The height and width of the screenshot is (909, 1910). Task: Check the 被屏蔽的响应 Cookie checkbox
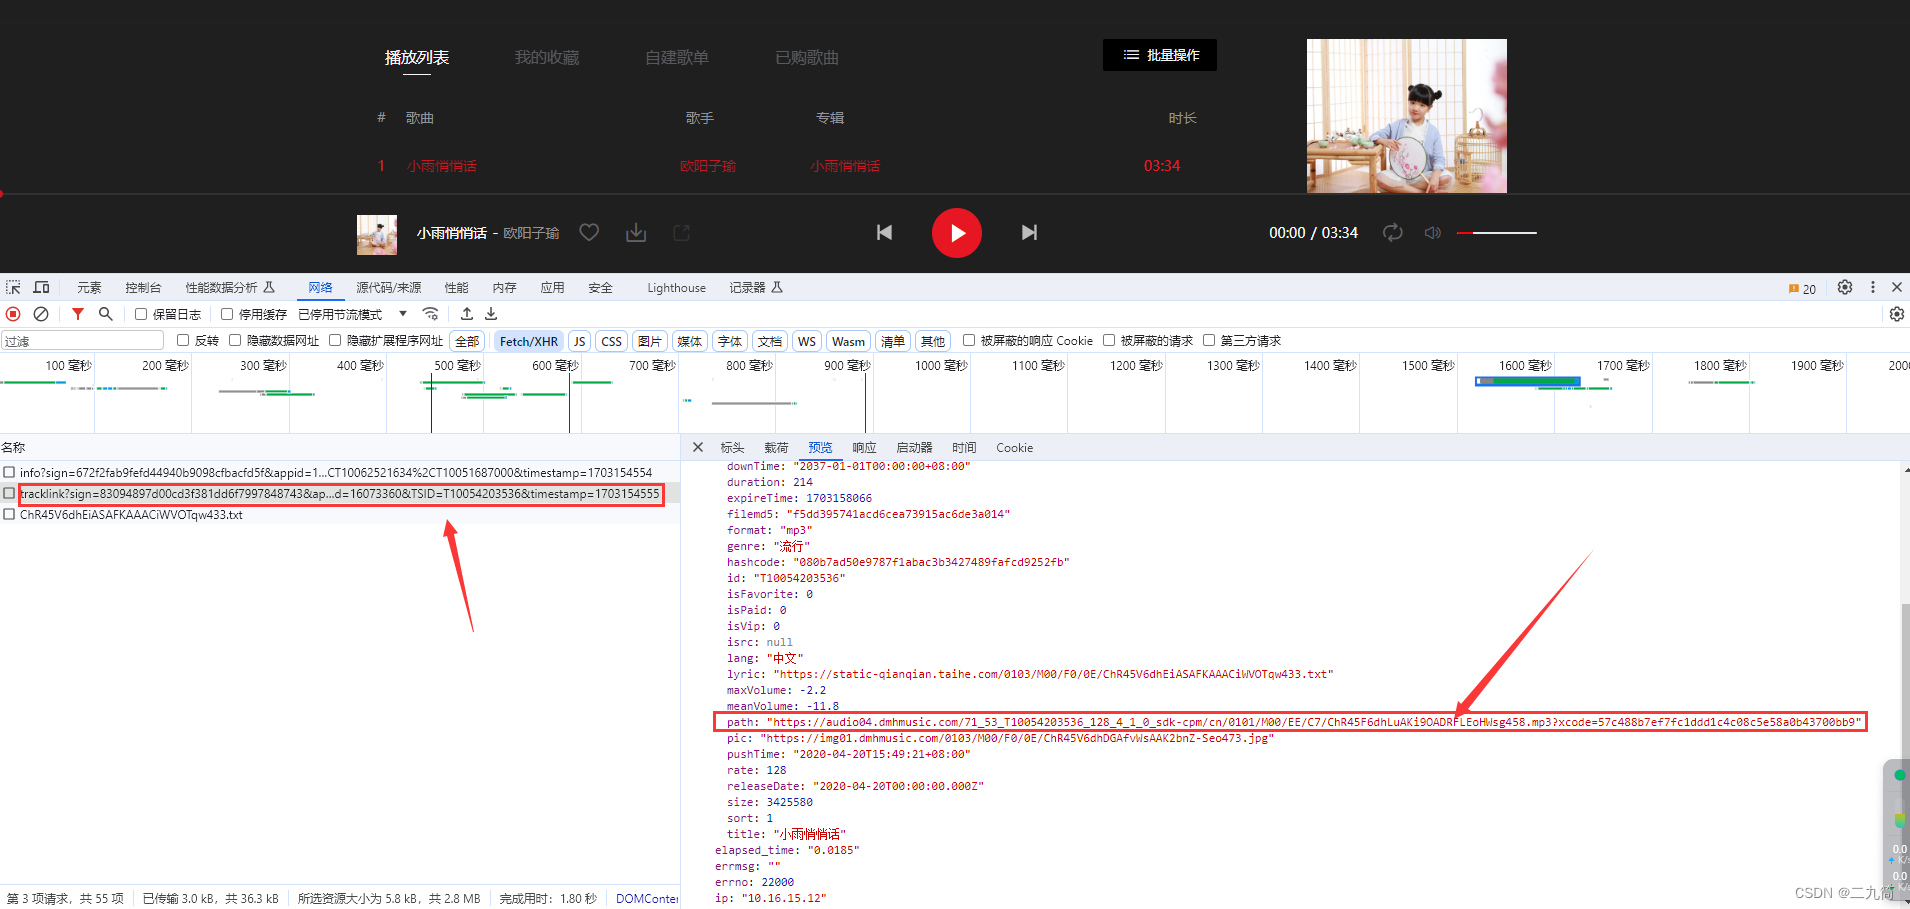pyautogui.click(x=969, y=340)
